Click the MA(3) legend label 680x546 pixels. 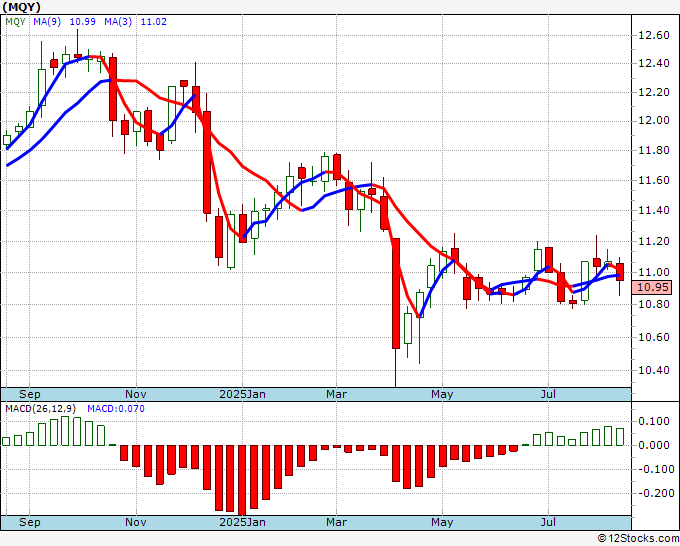coord(118,22)
